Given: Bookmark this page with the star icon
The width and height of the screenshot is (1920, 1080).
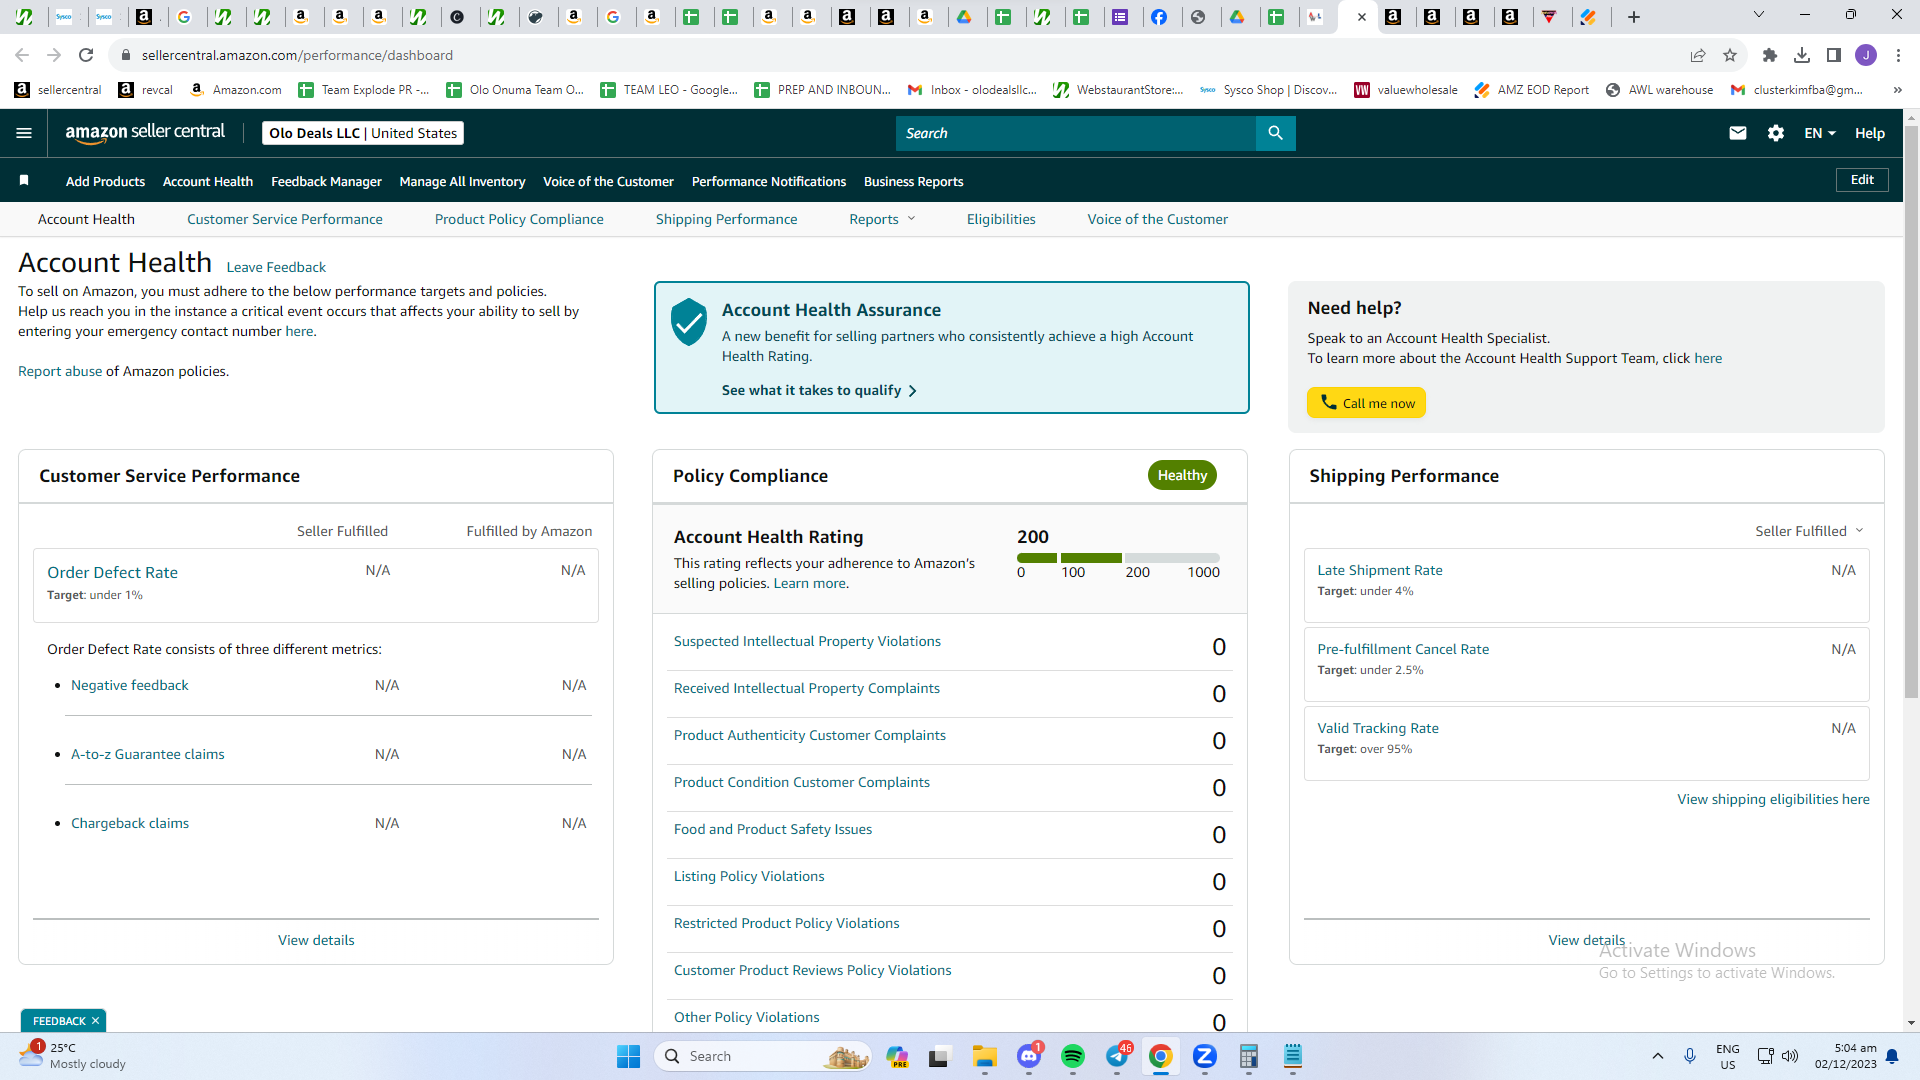Looking at the screenshot, I should [1730, 55].
